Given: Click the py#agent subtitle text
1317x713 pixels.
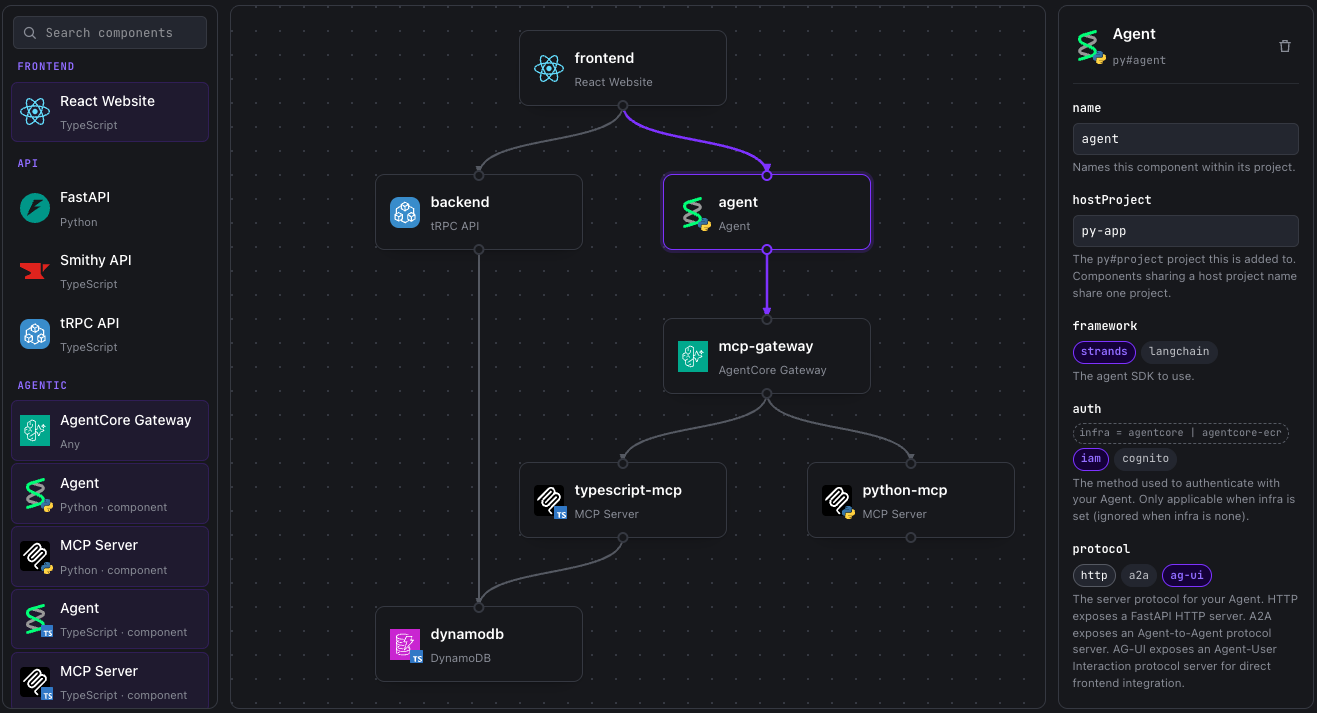Looking at the screenshot, I should [x=1139, y=60].
